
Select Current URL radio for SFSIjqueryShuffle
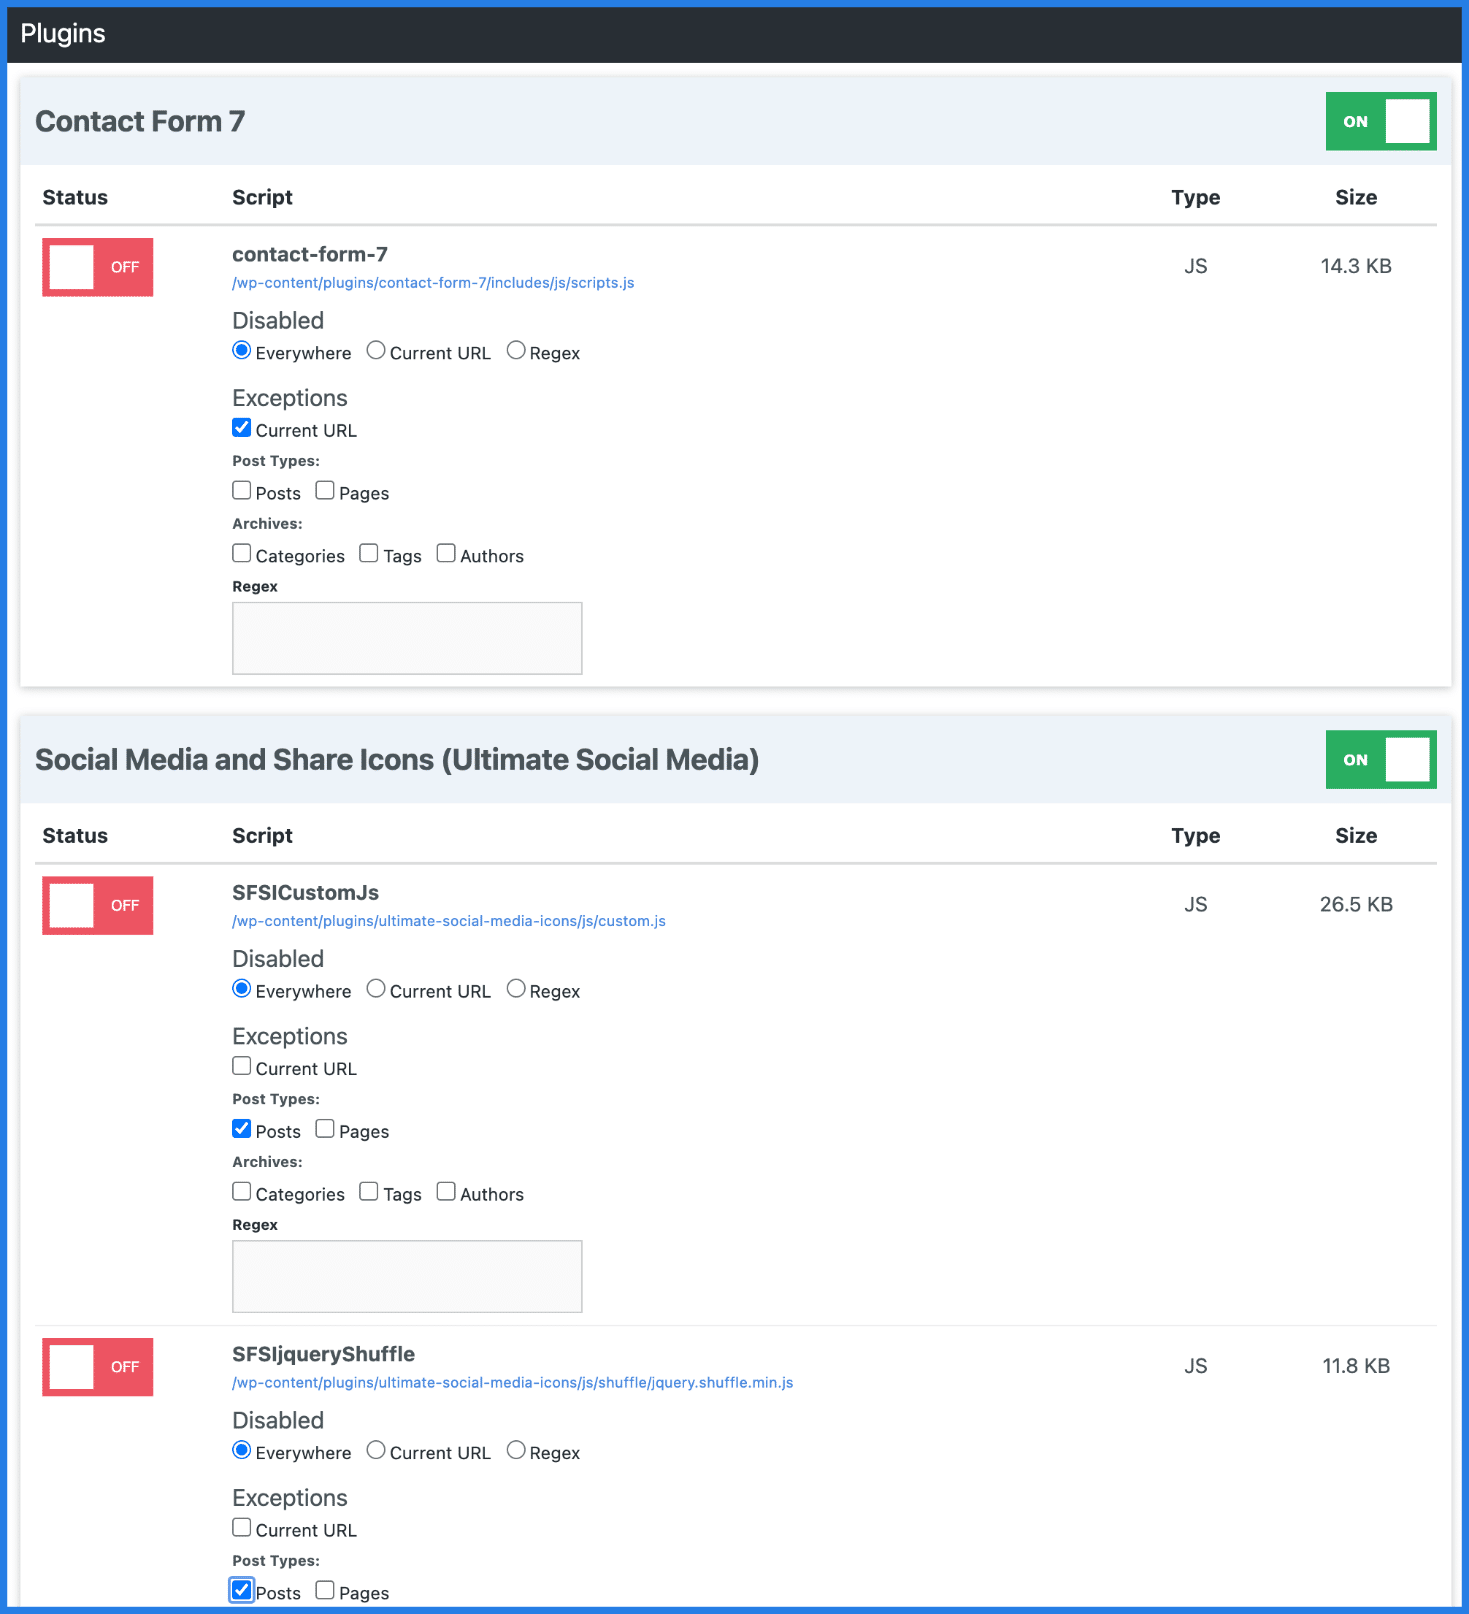[376, 1451]
